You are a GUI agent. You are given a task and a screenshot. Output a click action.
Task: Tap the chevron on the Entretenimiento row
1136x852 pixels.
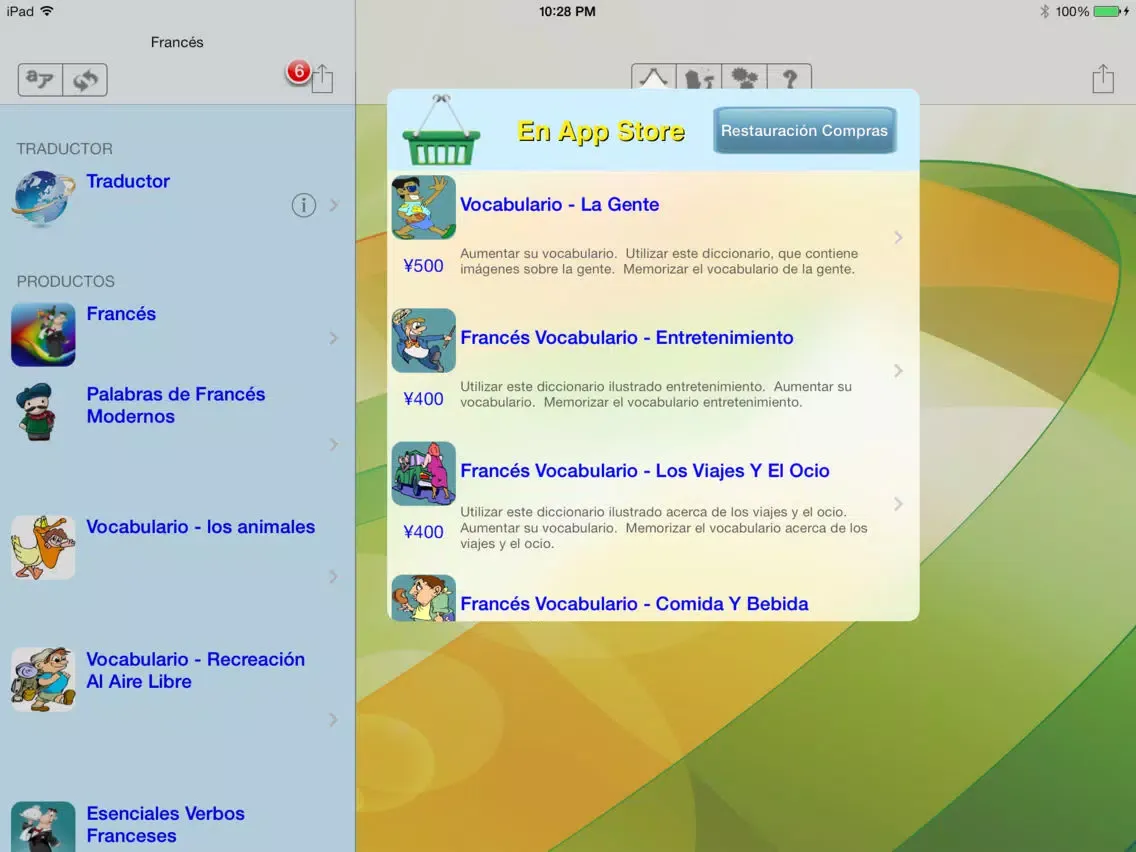tap(898, 371)
